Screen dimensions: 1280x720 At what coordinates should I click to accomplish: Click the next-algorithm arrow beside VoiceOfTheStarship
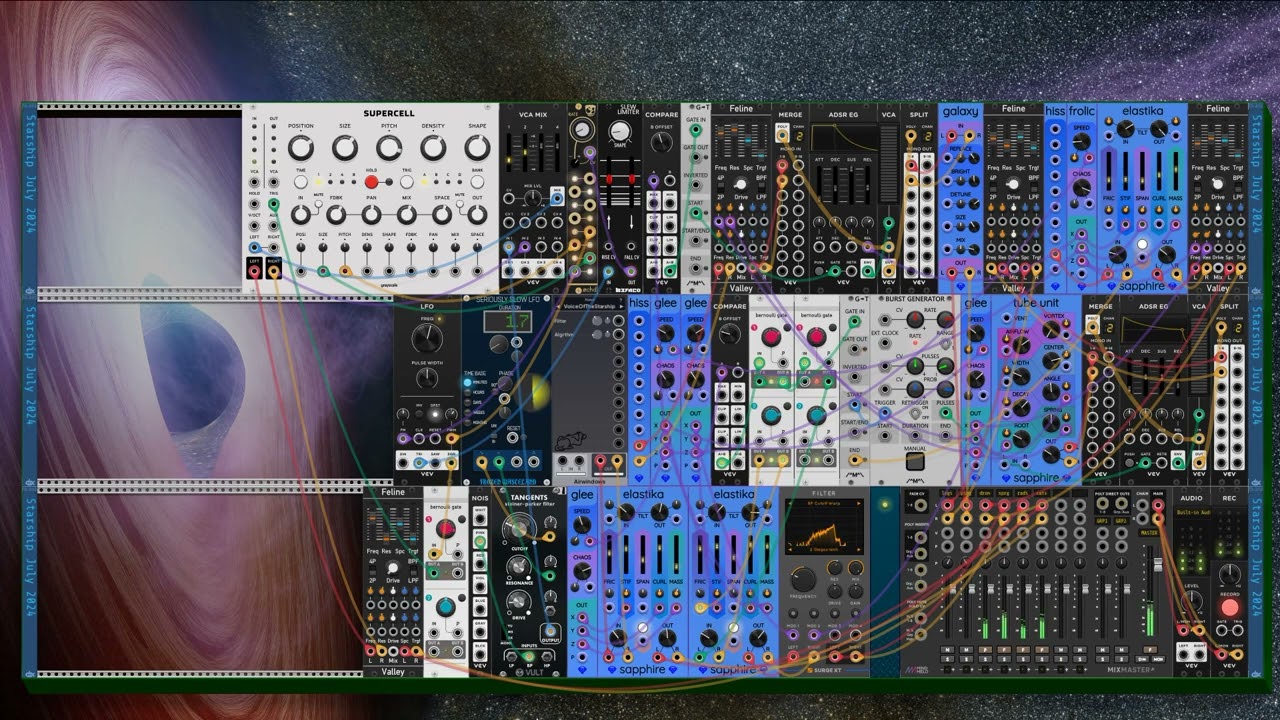622,307
